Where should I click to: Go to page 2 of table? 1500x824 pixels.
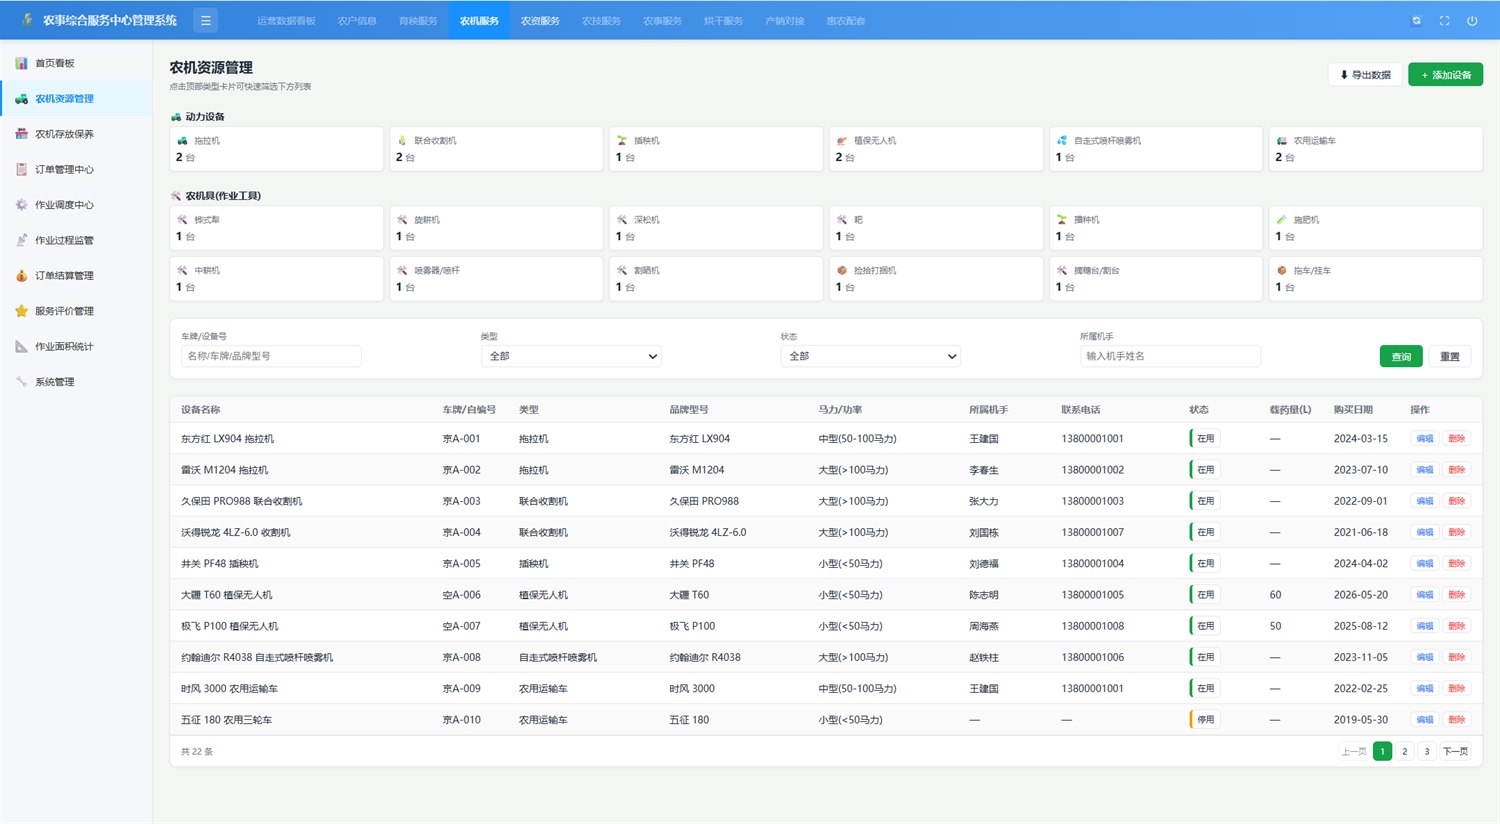[1405, 751]
